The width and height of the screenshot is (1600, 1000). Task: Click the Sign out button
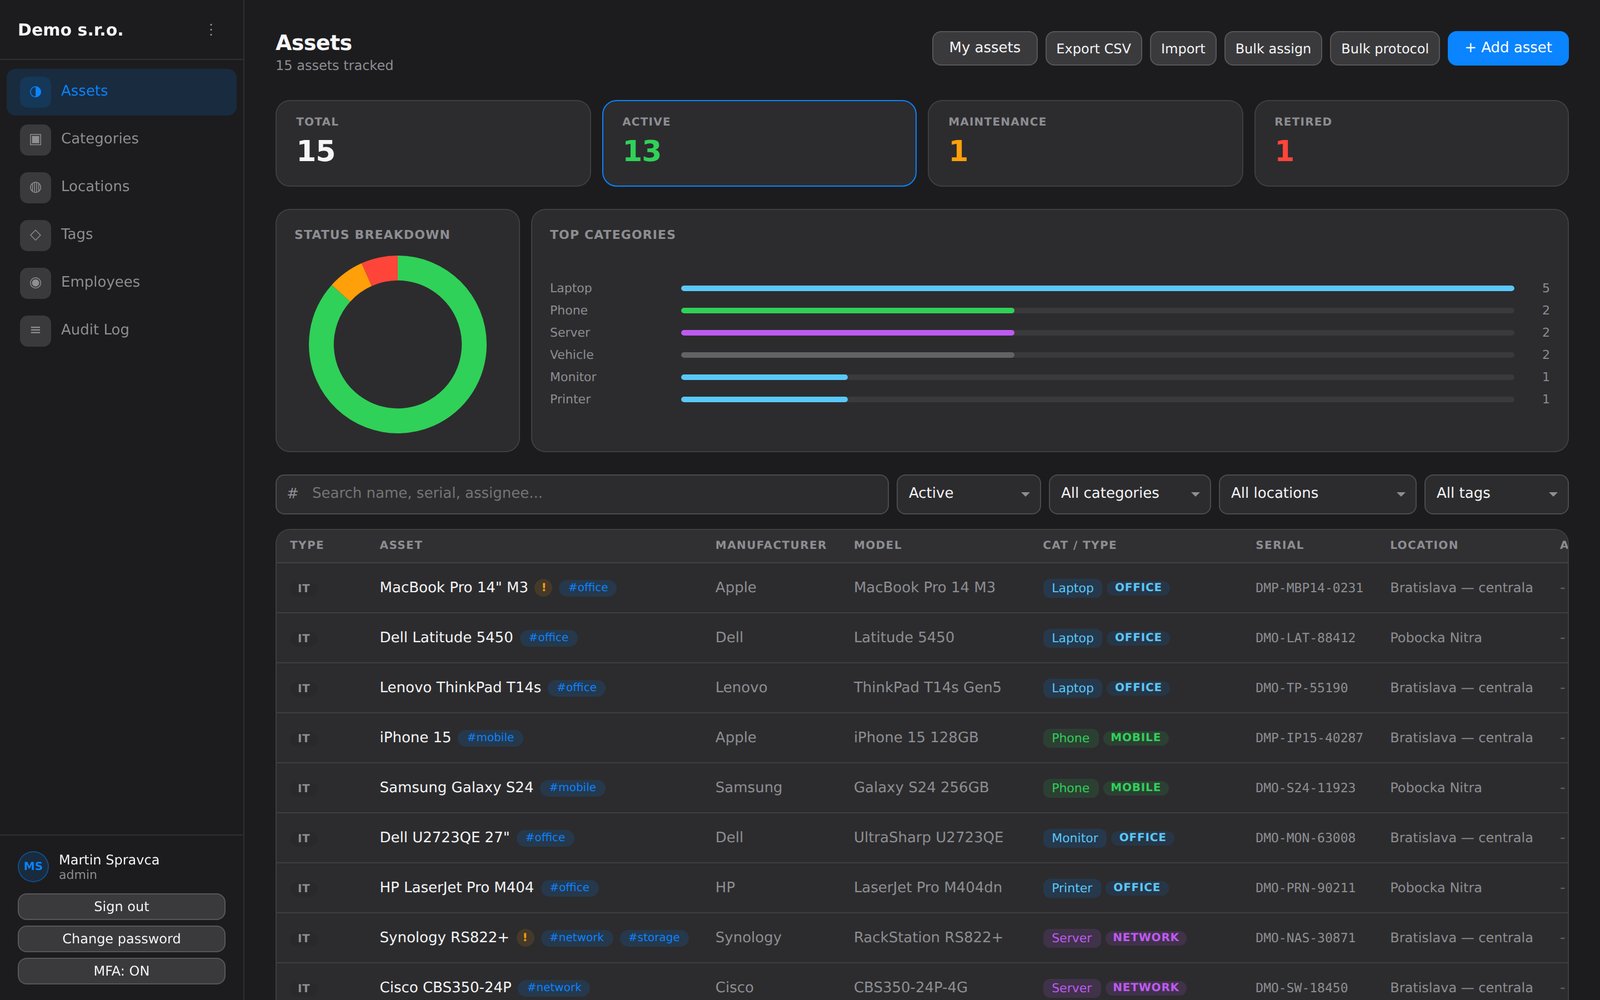pos(121,907)
